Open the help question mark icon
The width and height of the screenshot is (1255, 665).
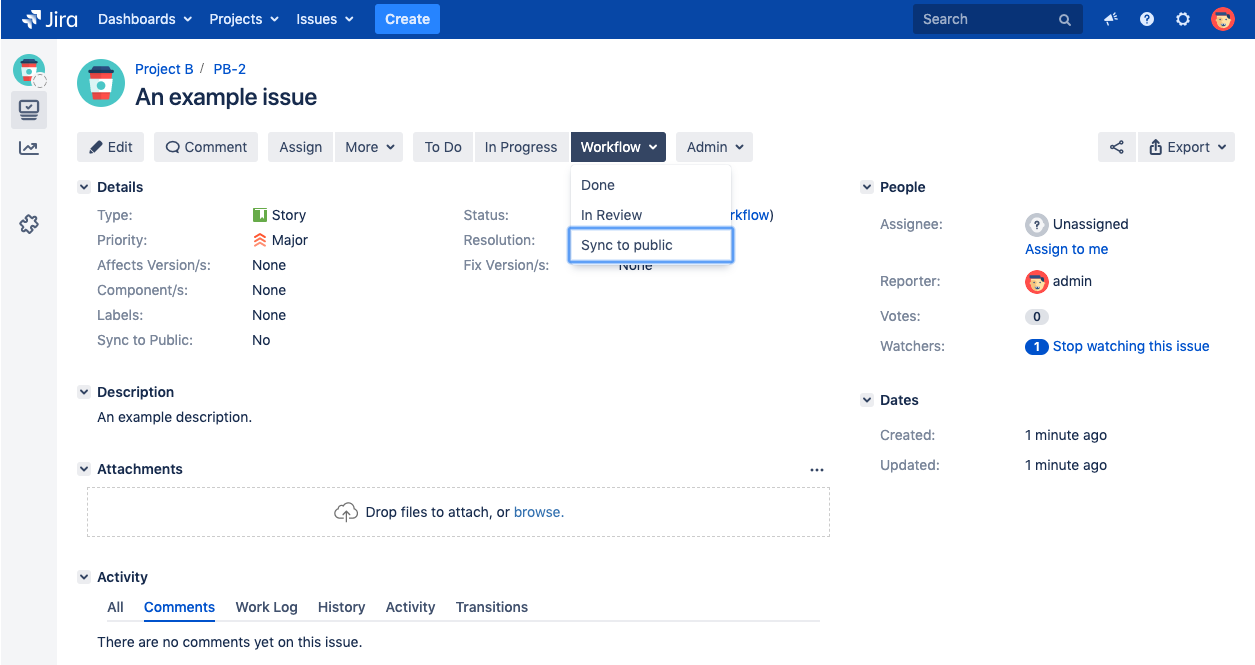(x=1147, y=19)
